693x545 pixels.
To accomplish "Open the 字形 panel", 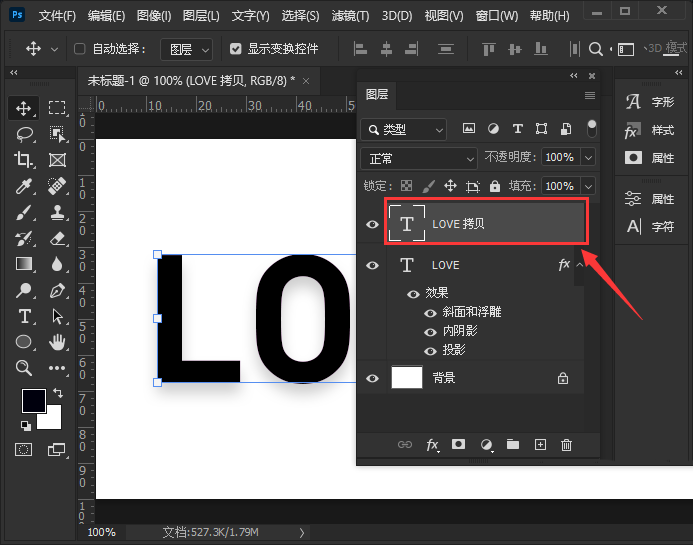I will 650,102.
